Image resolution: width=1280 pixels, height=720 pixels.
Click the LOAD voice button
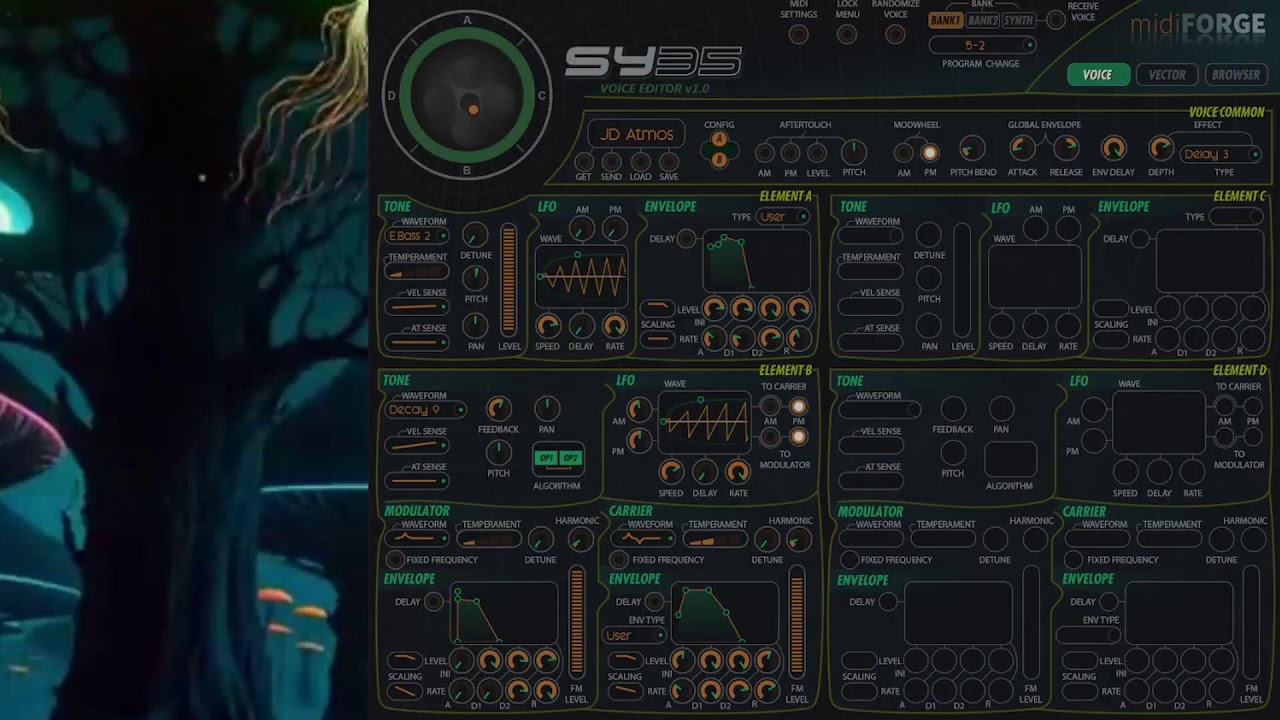click(x=641, y=161)
